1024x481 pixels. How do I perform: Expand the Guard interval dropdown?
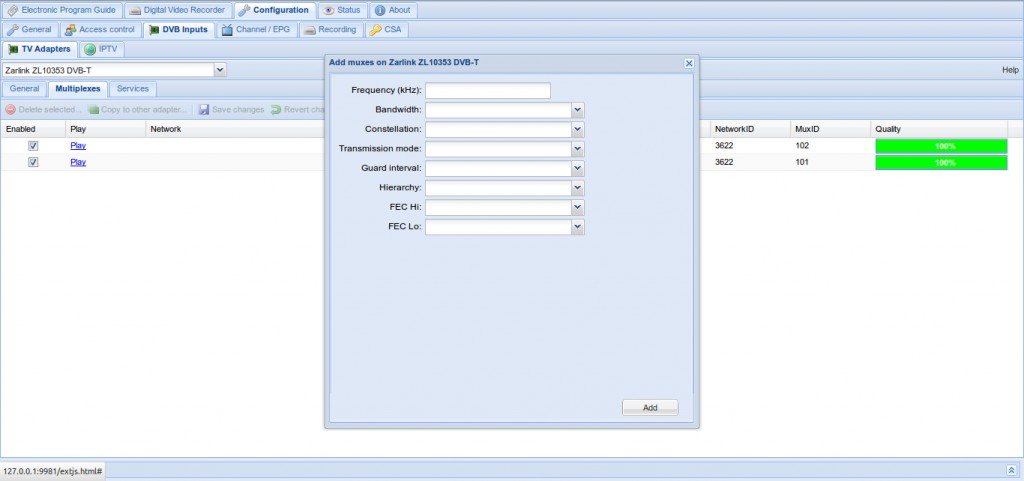(x=577, y=168)
